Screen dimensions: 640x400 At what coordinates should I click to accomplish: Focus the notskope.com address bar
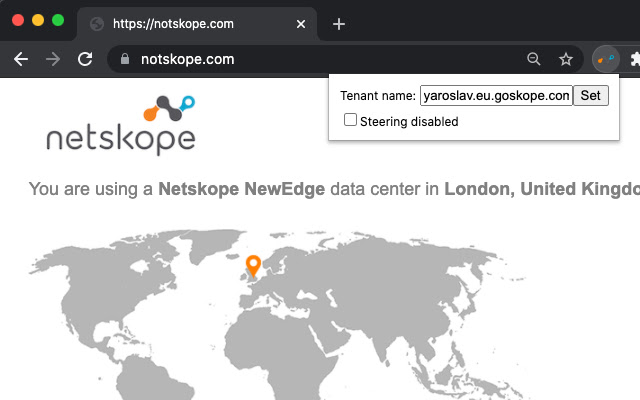pyautogui.click(x=320, y=59)
